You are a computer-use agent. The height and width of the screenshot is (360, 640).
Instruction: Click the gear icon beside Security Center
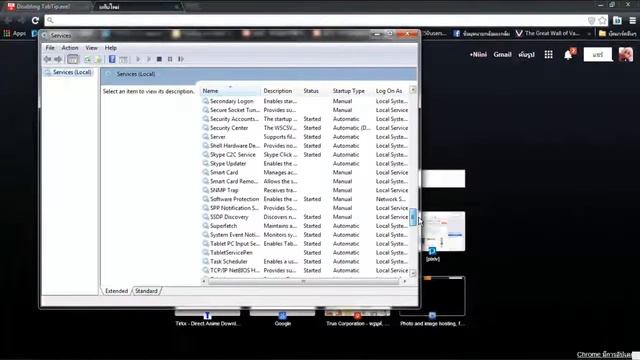(x=206, y=128)
